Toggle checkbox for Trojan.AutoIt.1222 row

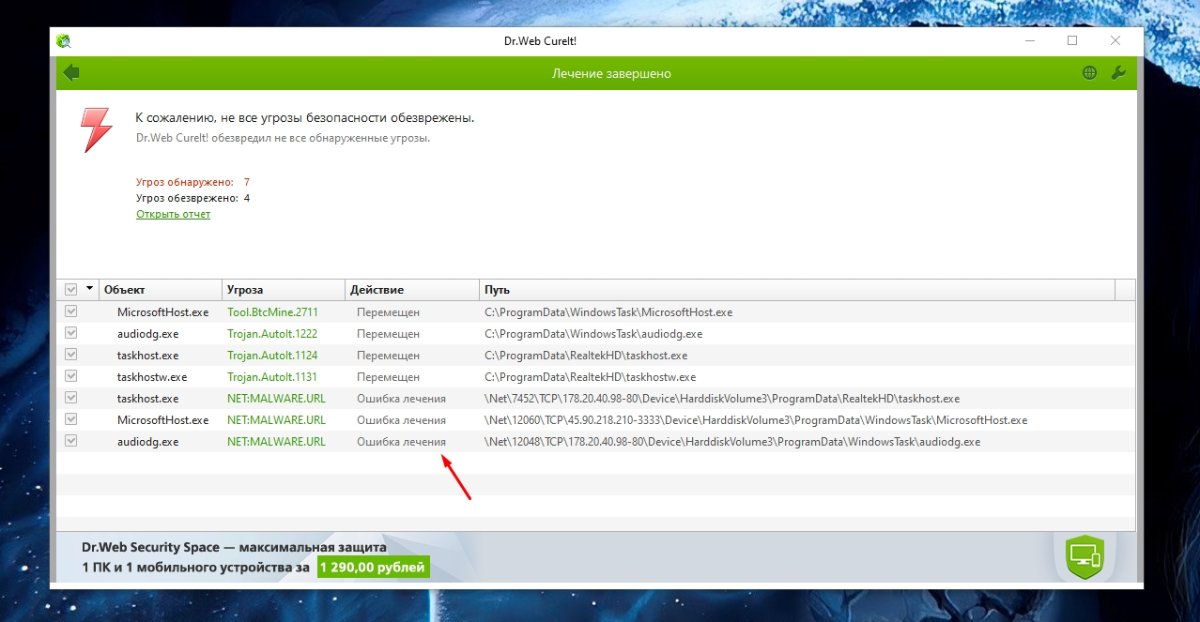pyautogui.click(x=71, y=333)
